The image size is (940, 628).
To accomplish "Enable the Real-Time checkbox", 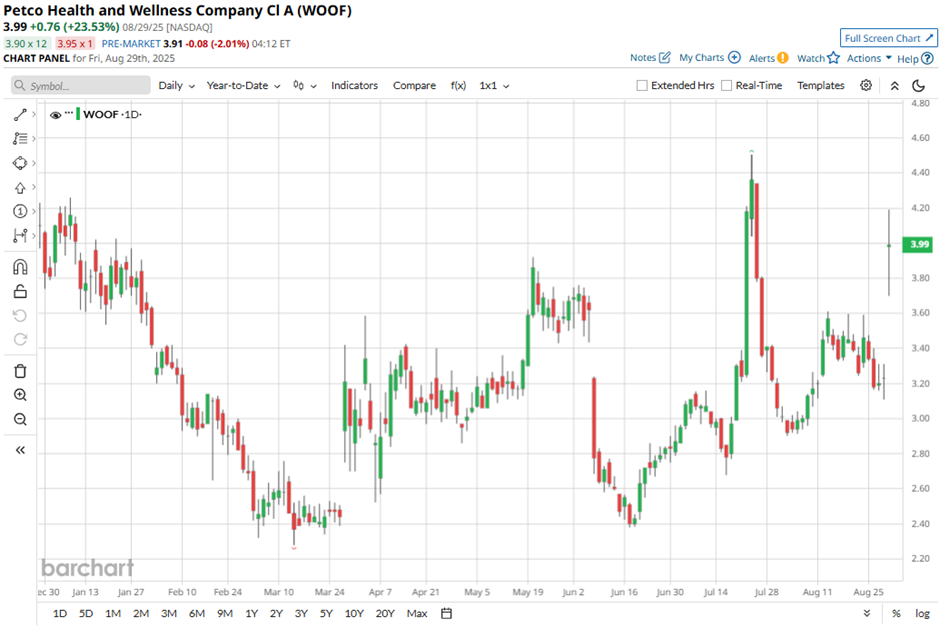I will (727, 86).
